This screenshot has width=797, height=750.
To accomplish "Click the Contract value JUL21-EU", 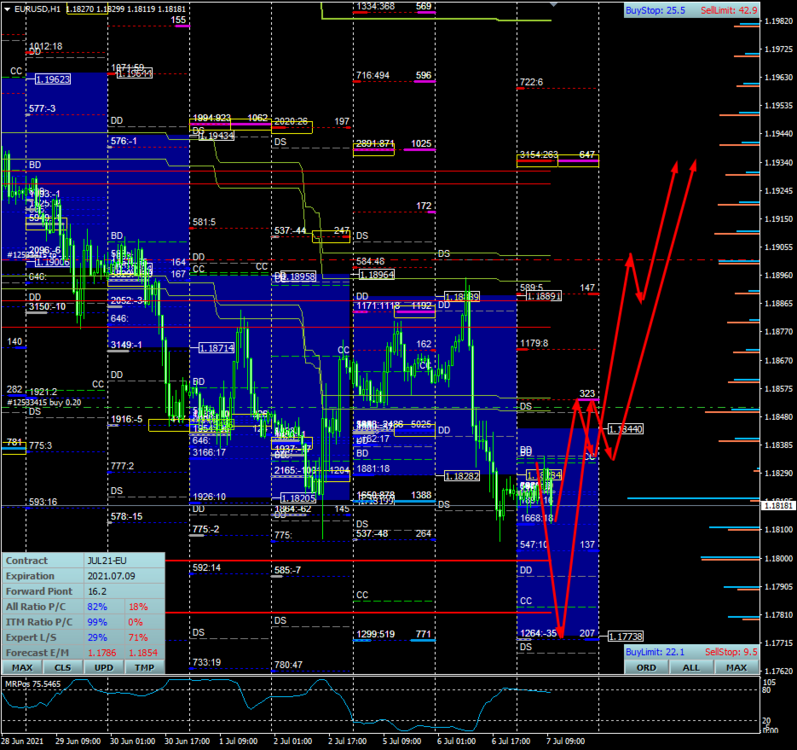I will [x=107, y=560].
